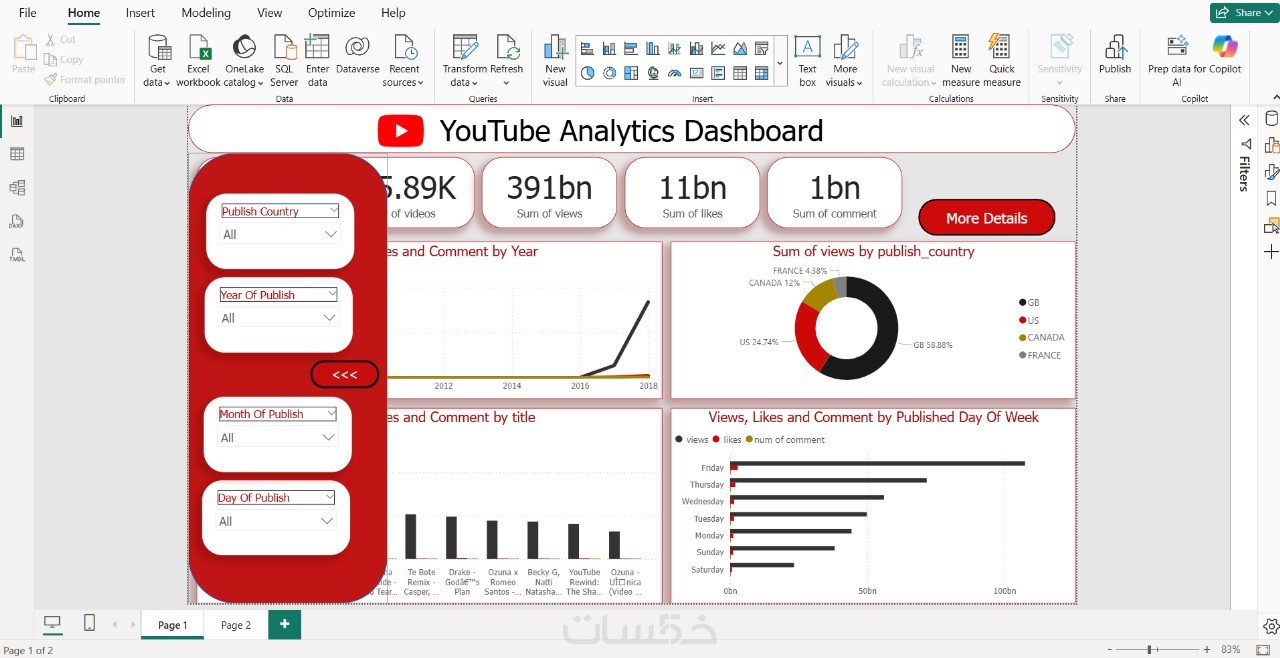Image resolution: width=1280 pixels, height=658 pixels.
Task: Select the pie chart visual
Action: coord(587,73)
